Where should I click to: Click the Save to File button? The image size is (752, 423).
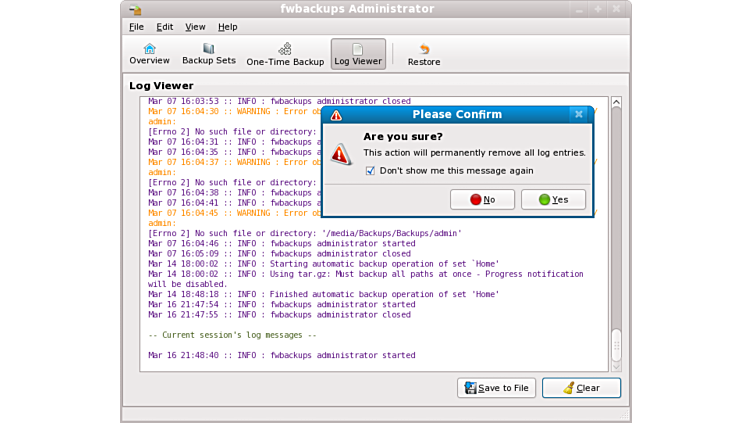click(496, 388)
